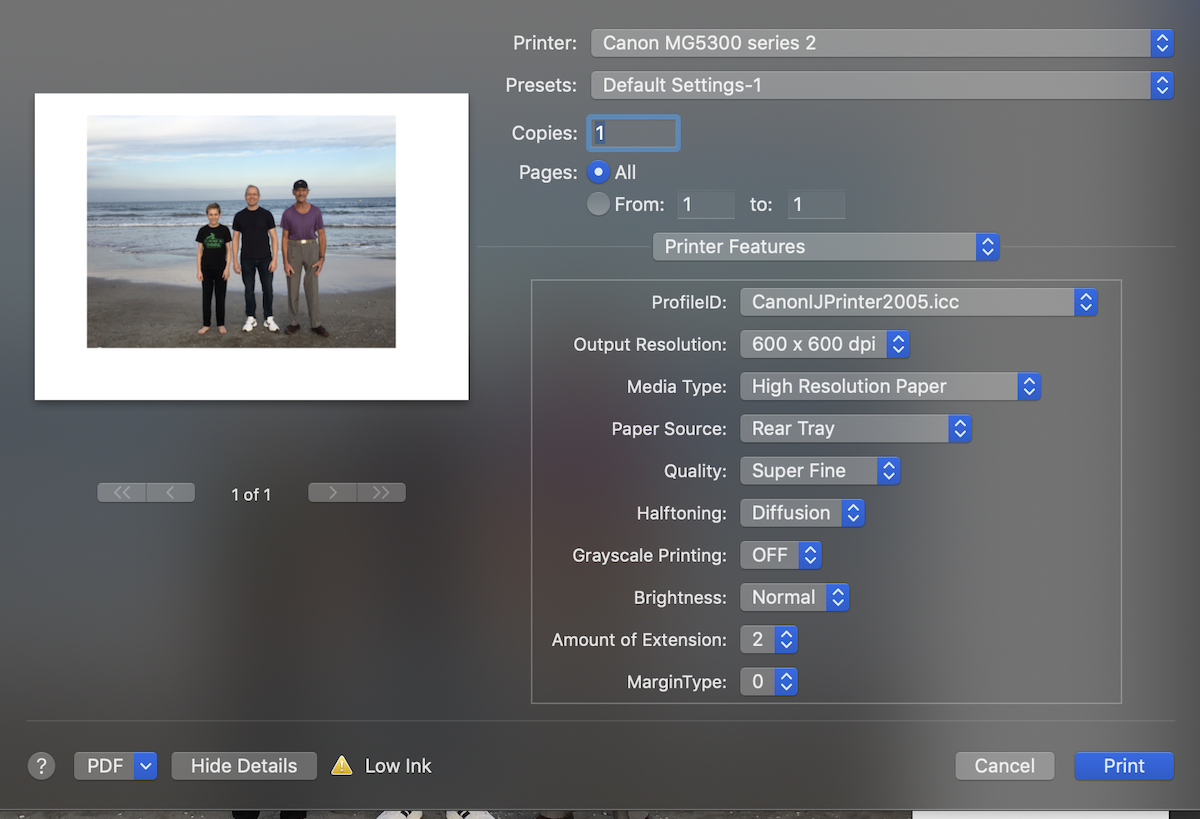Open the PDF options arrow menu

(146, 766)
